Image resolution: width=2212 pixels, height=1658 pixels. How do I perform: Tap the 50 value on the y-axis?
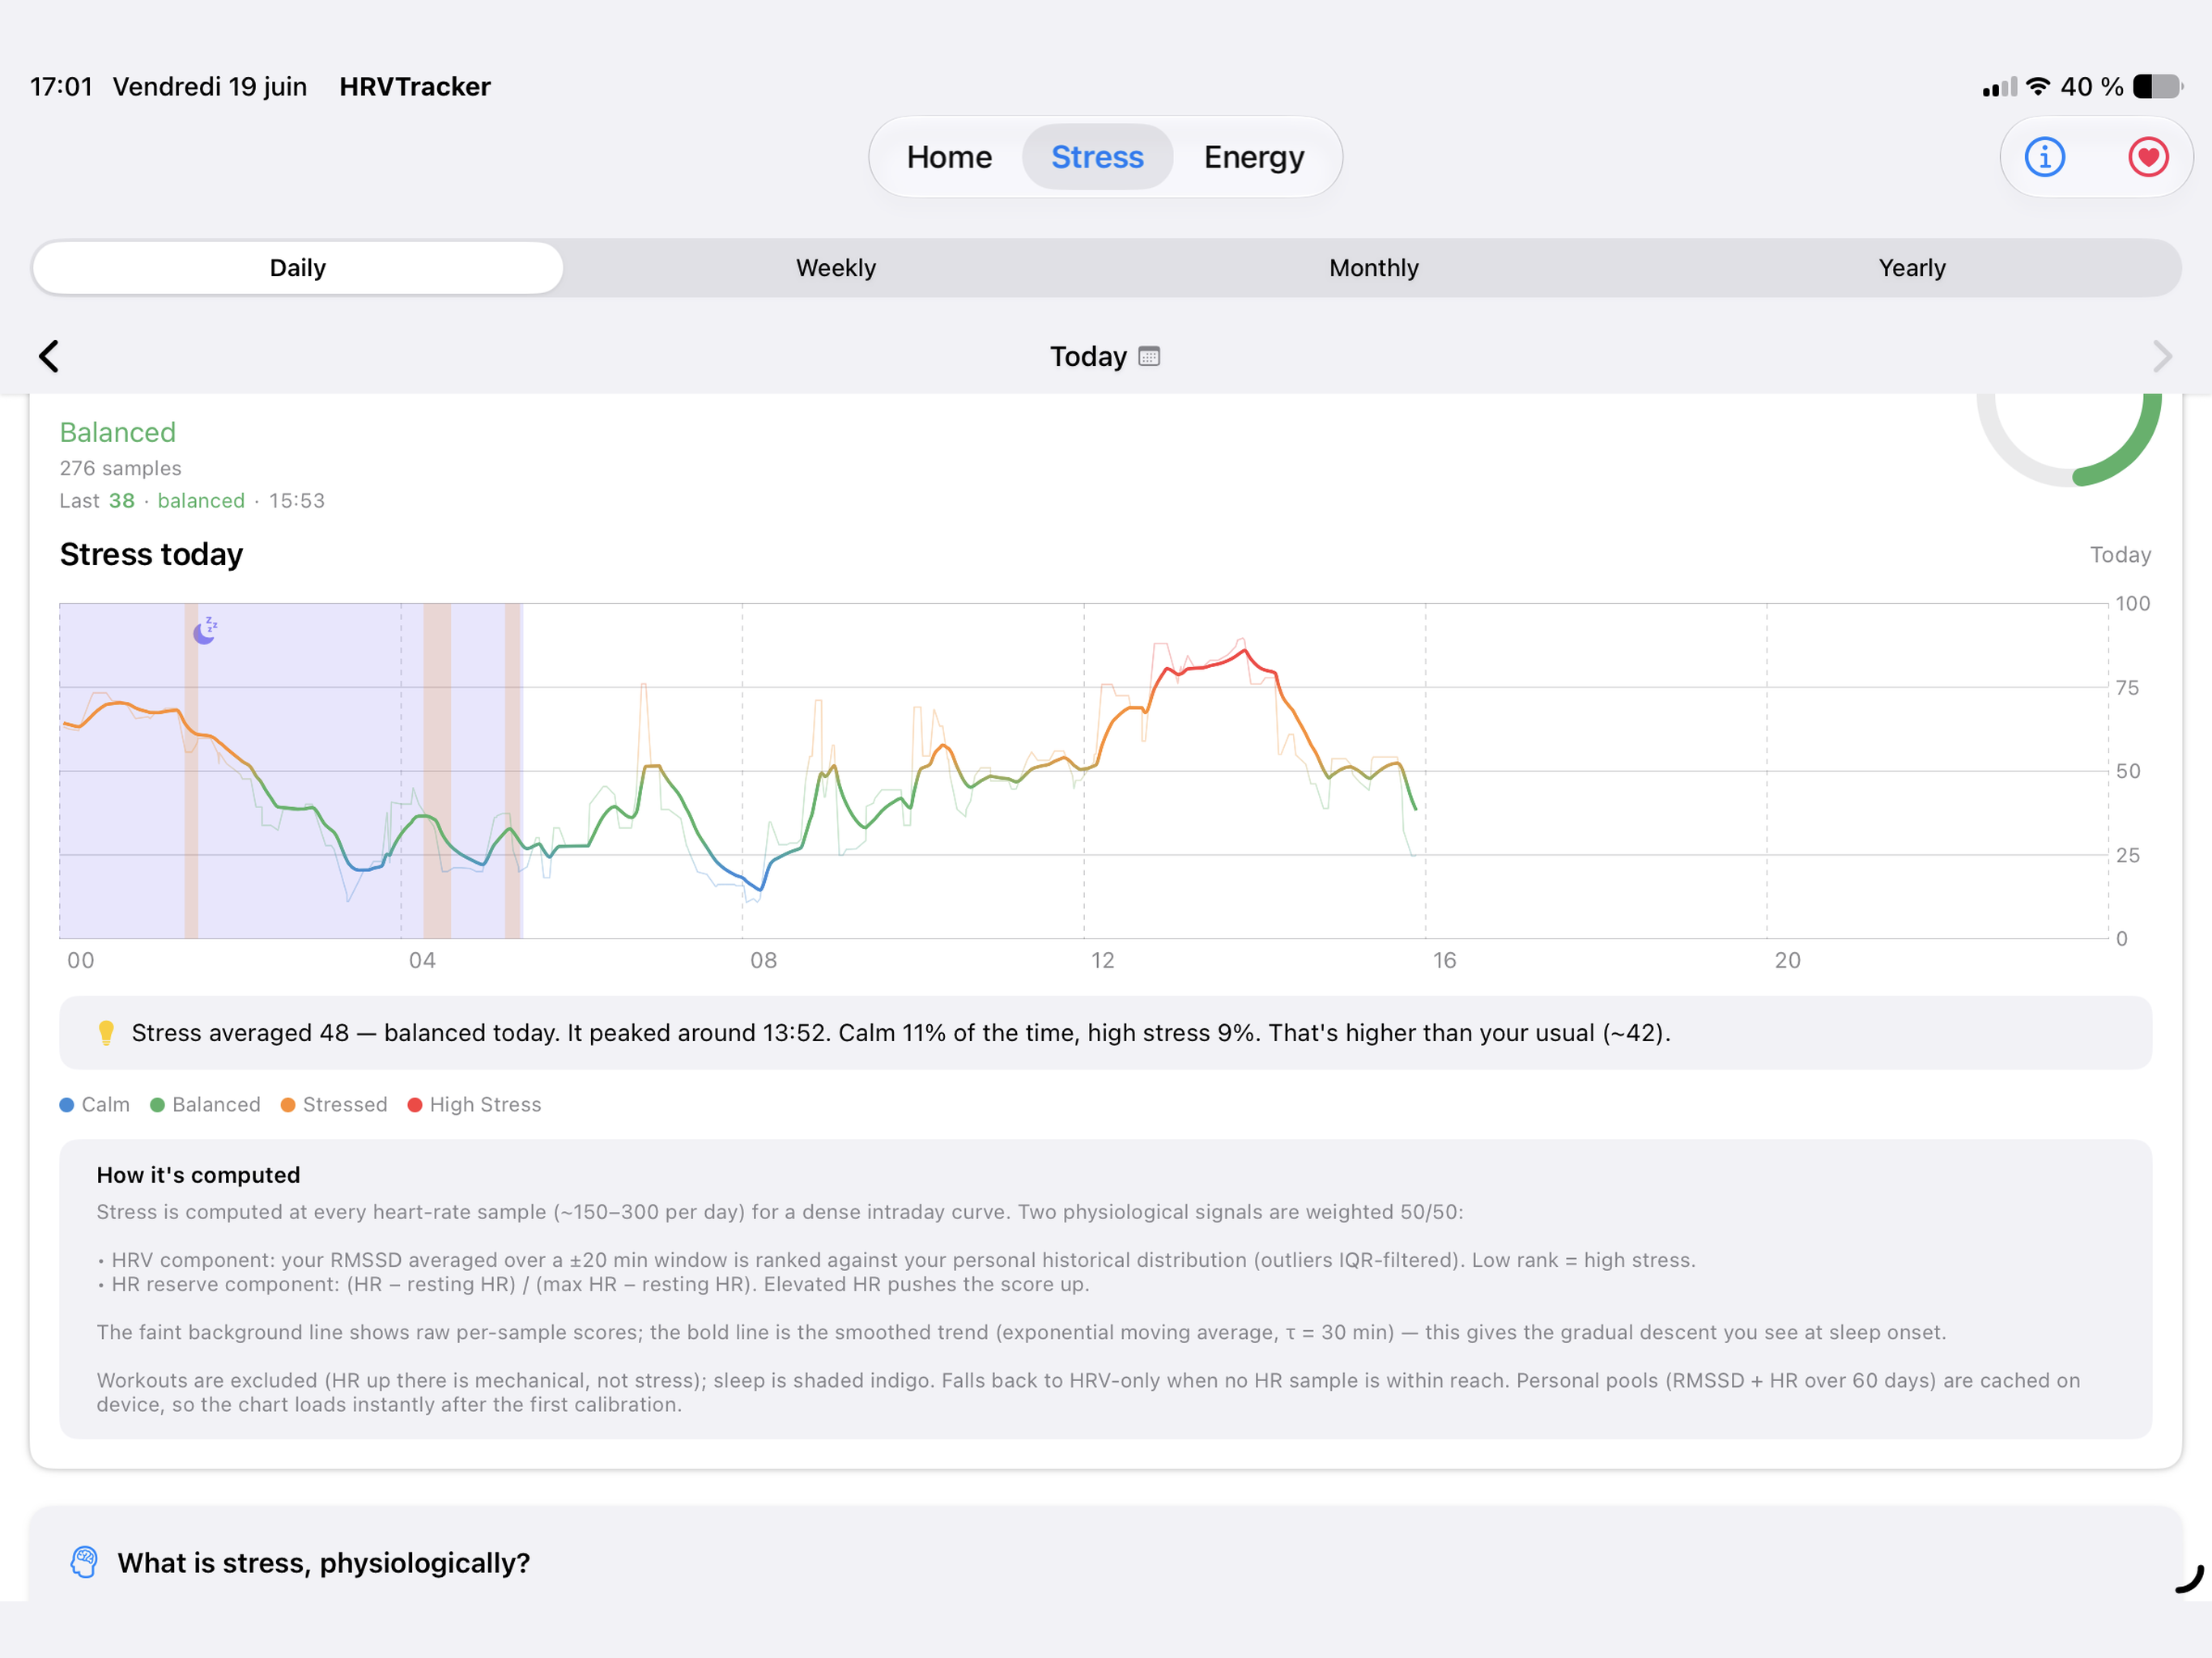[x=2128, y=771]
